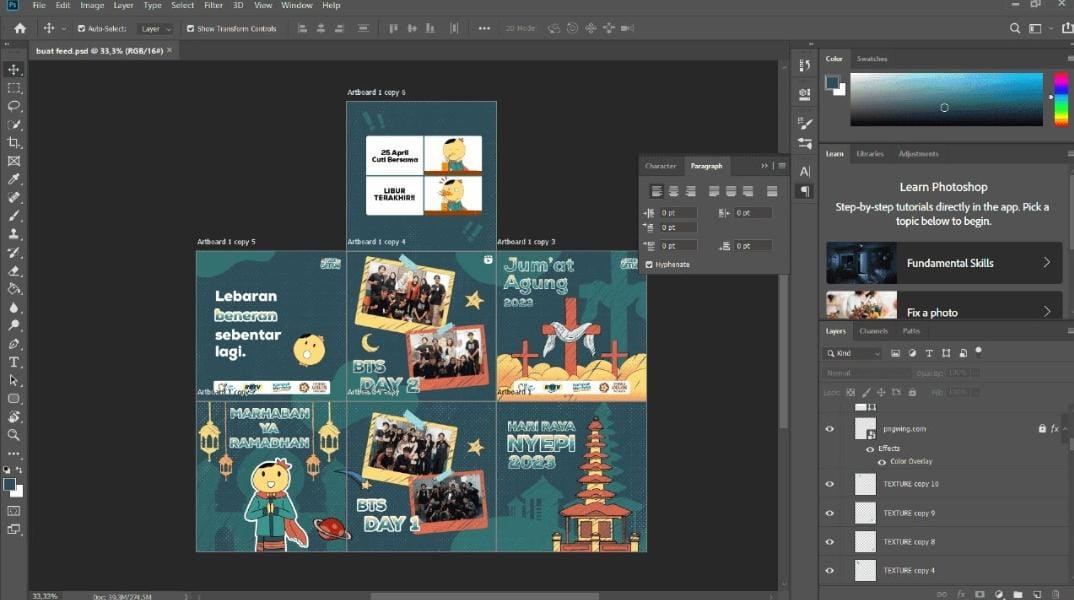Close the buat feed.psd document tab
Image resolution: width=1074 pixels, height=600 pixels.
tap(170, 50)
